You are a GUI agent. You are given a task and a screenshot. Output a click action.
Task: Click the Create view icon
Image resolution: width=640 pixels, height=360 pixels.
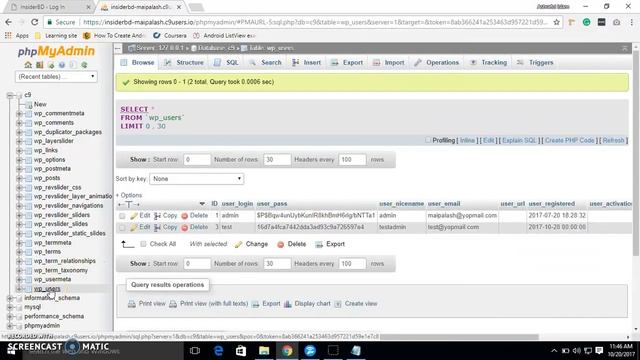point(338,304)
